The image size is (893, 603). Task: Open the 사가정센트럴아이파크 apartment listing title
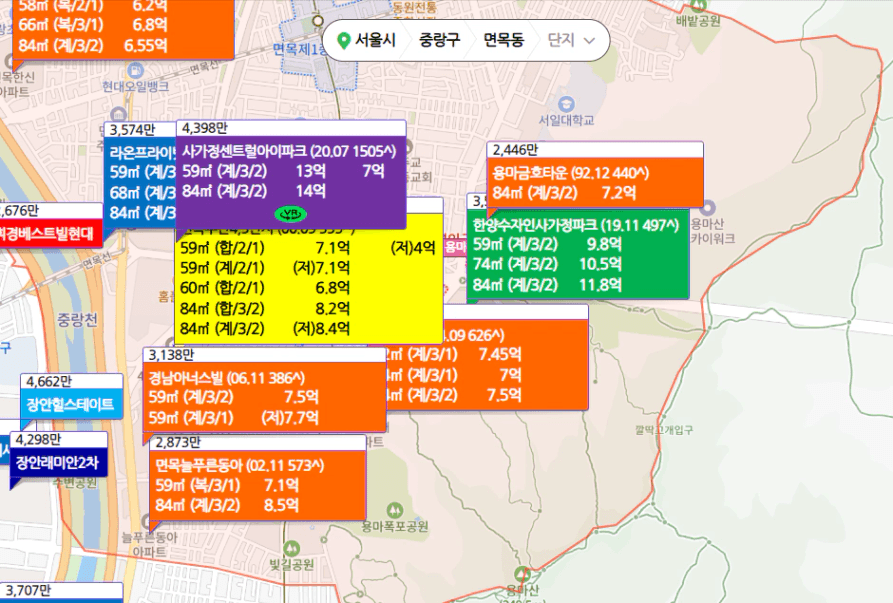290,150
